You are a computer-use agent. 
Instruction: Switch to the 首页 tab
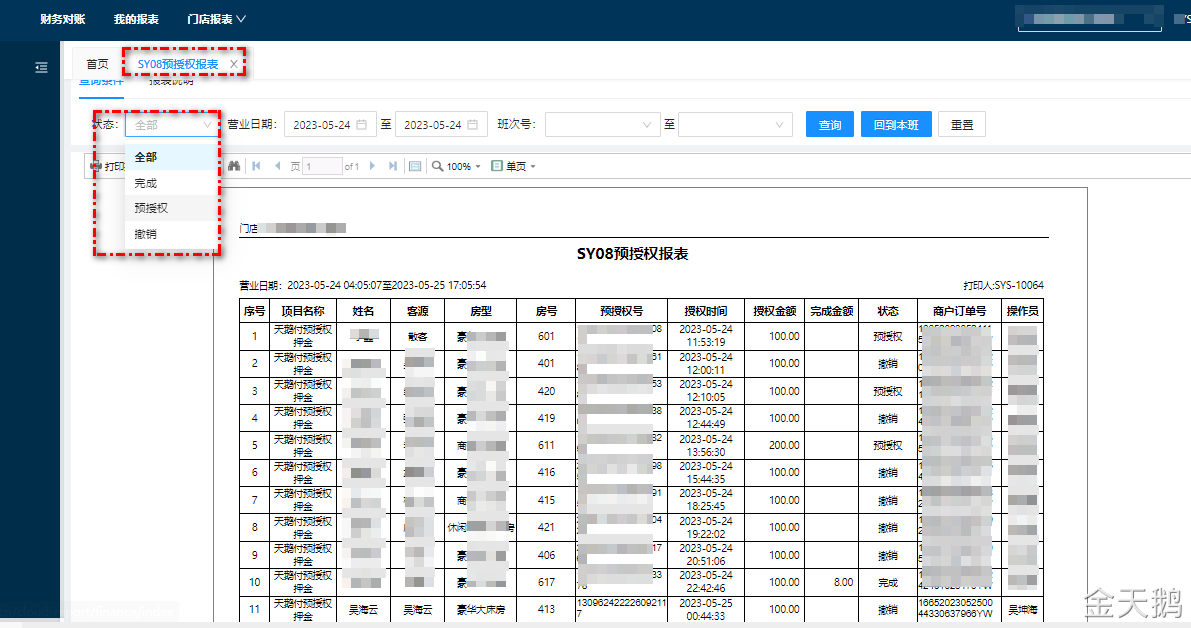coord(97,65)
